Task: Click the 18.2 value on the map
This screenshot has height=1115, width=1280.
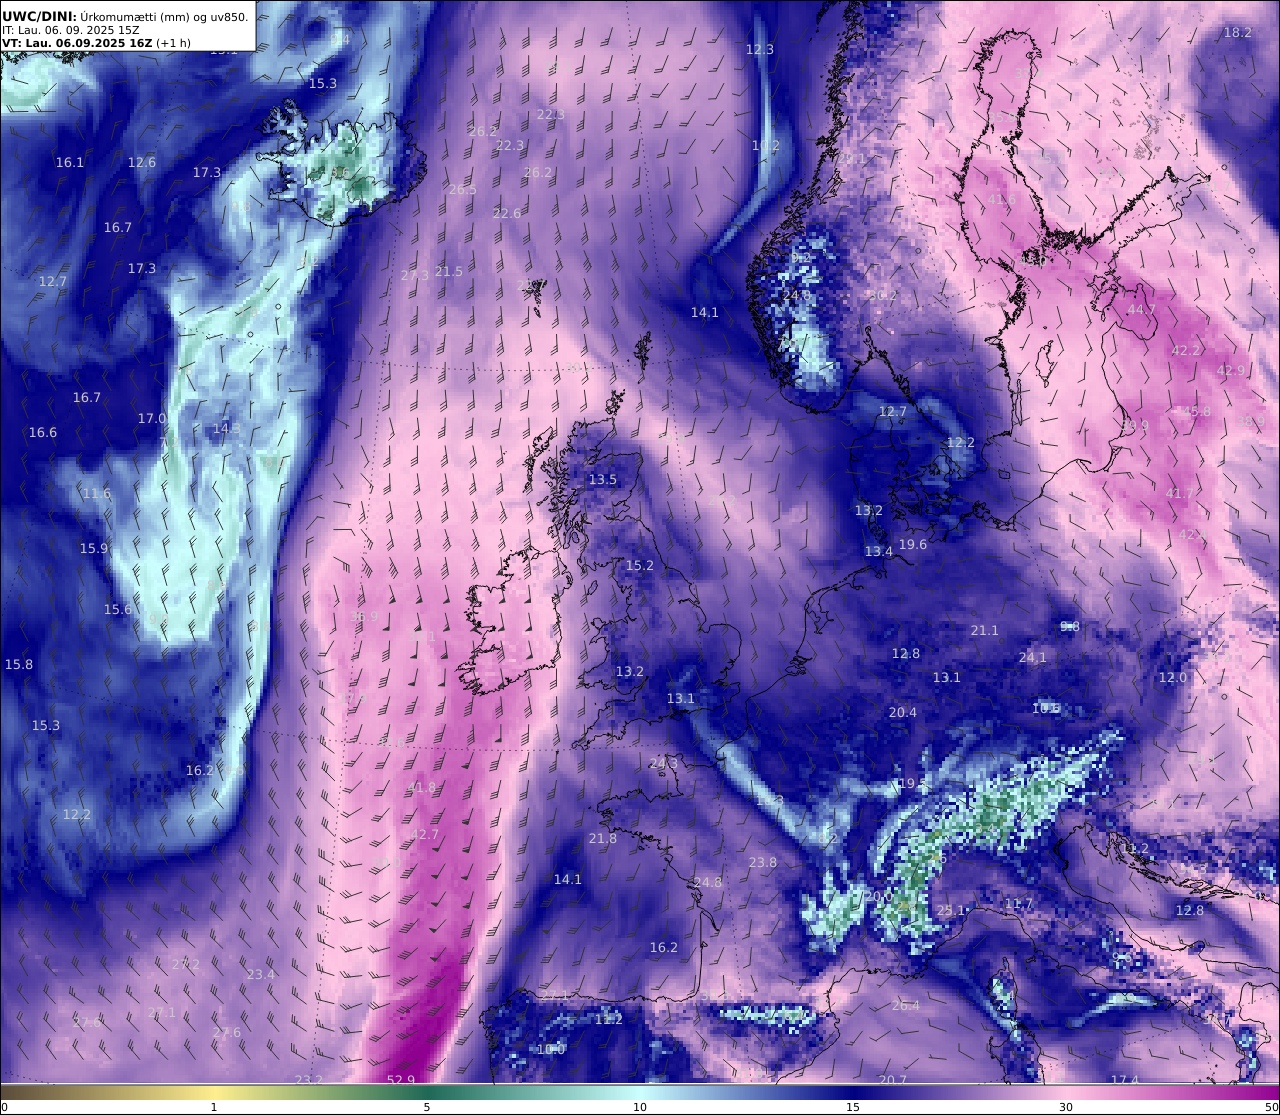Action: [x=1238, y=33]
